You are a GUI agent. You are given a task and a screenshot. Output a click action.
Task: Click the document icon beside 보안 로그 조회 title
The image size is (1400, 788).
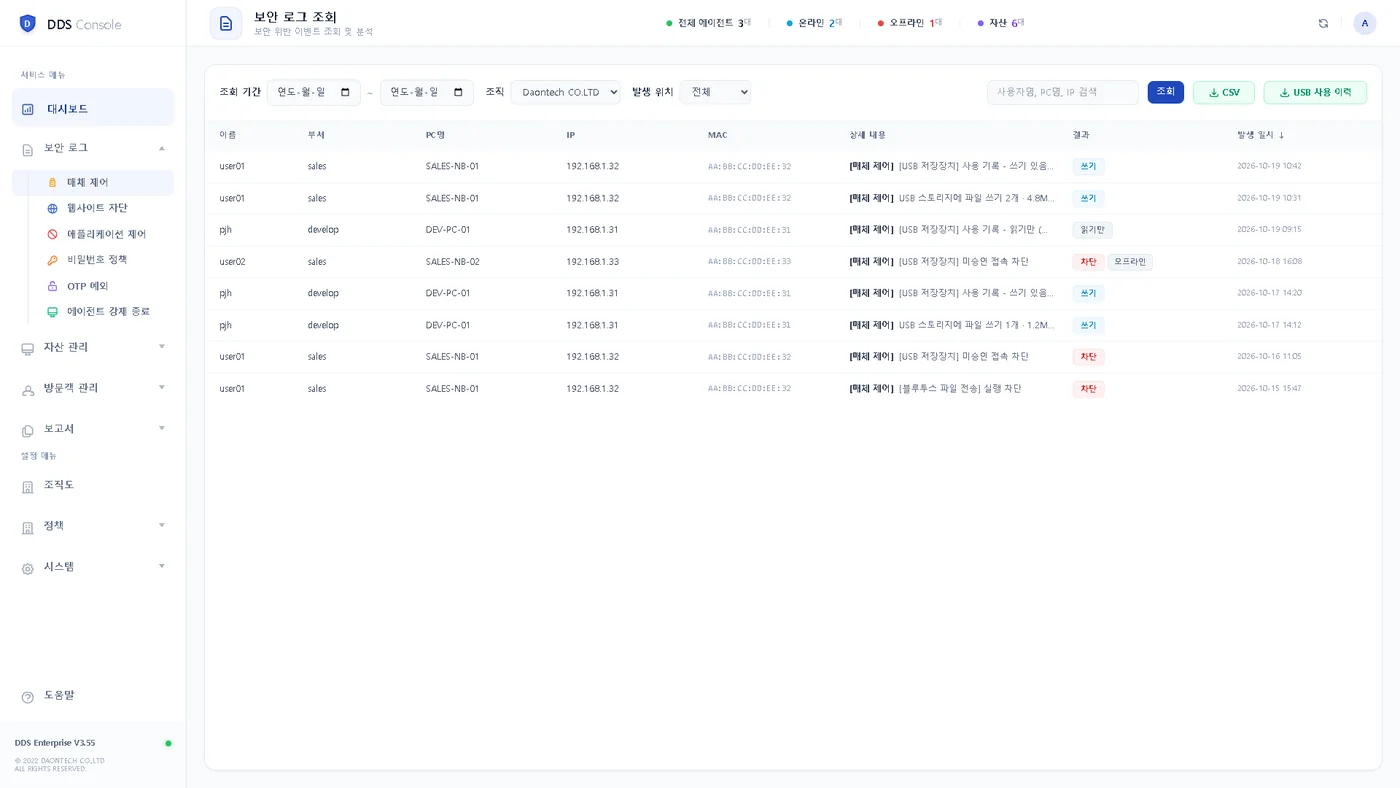click(x=226, y=23)
